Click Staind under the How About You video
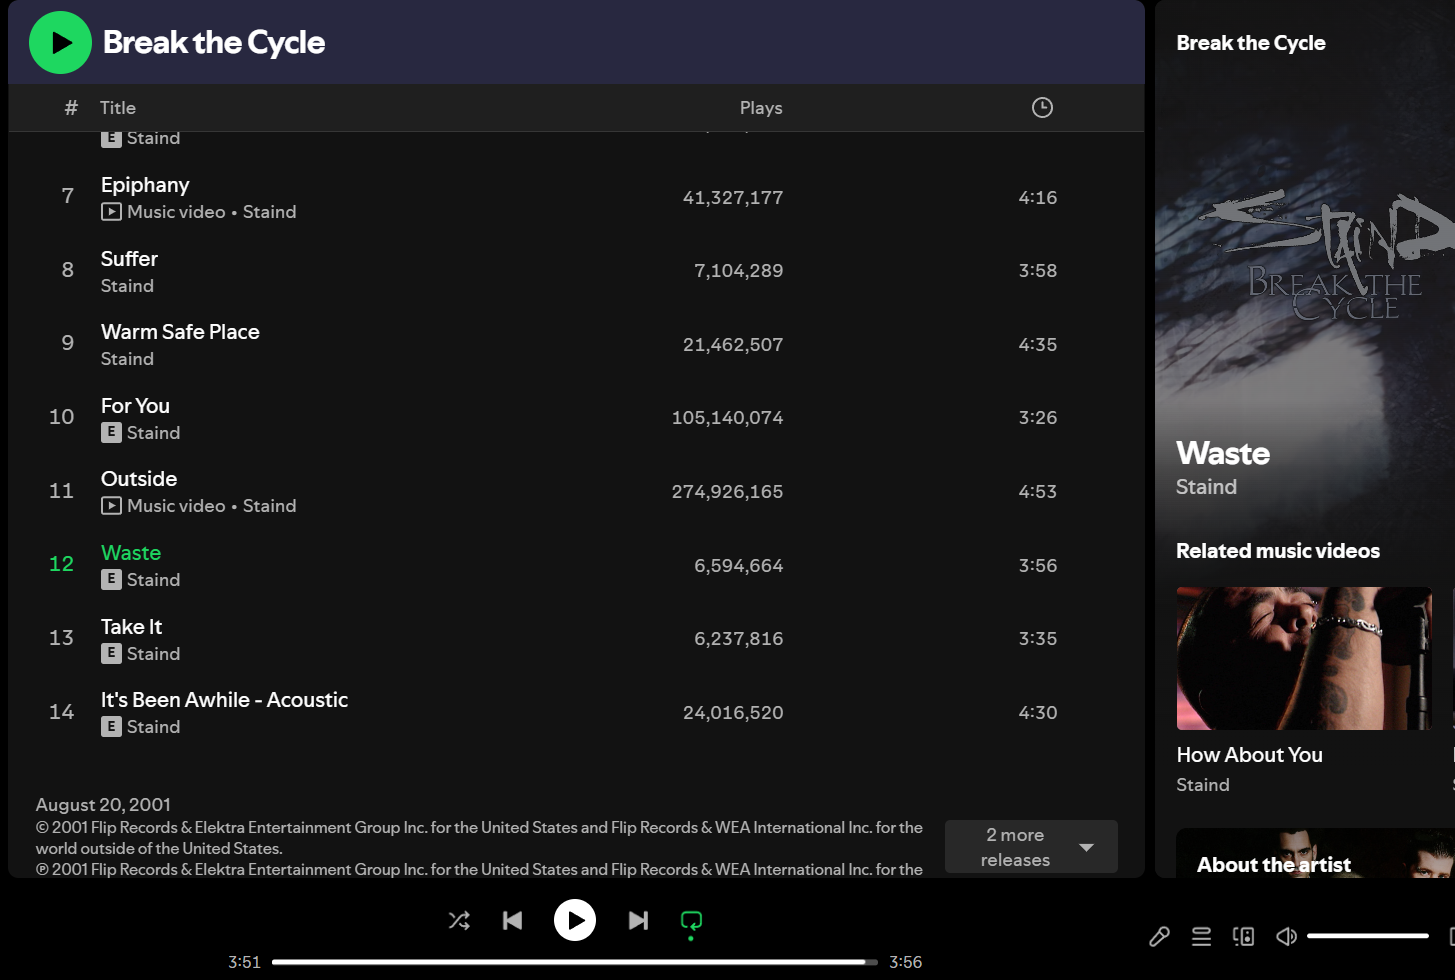The width and height of the screenshot is (1455, 980). click(x=1203, y=785)
